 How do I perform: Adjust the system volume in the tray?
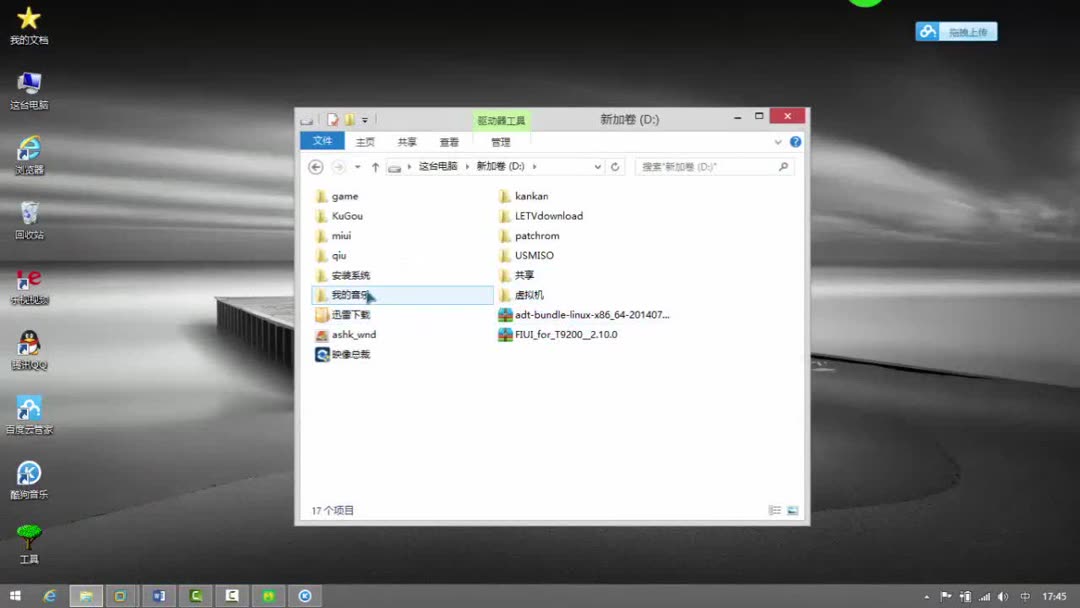(1003, 595)
